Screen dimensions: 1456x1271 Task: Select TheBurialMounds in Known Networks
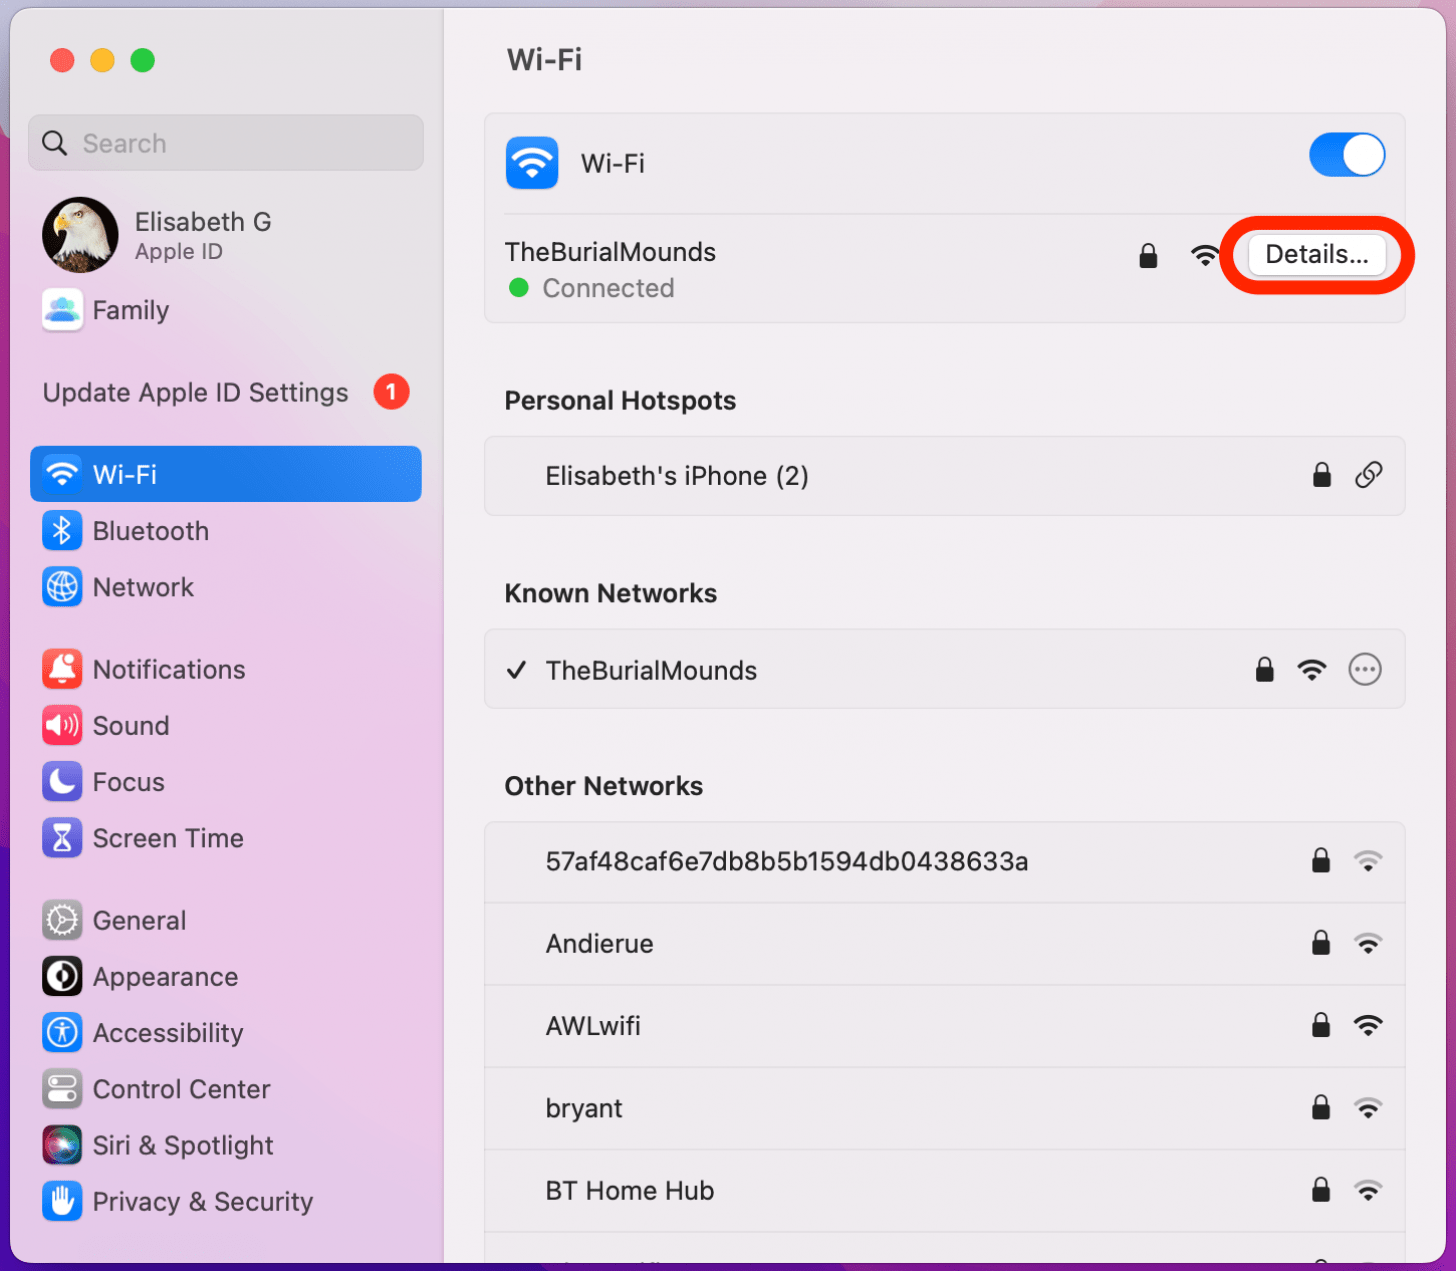944,669
